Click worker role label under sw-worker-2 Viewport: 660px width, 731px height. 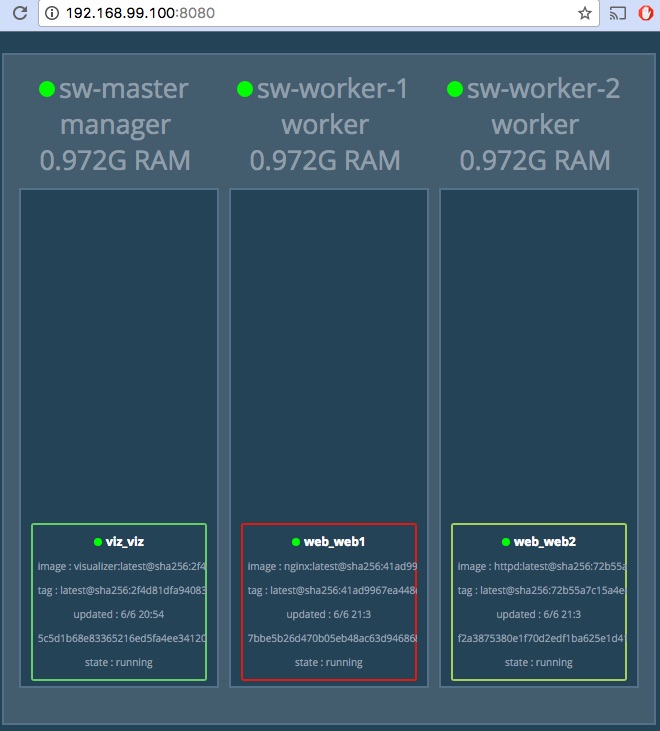click(x=535, y=125)
